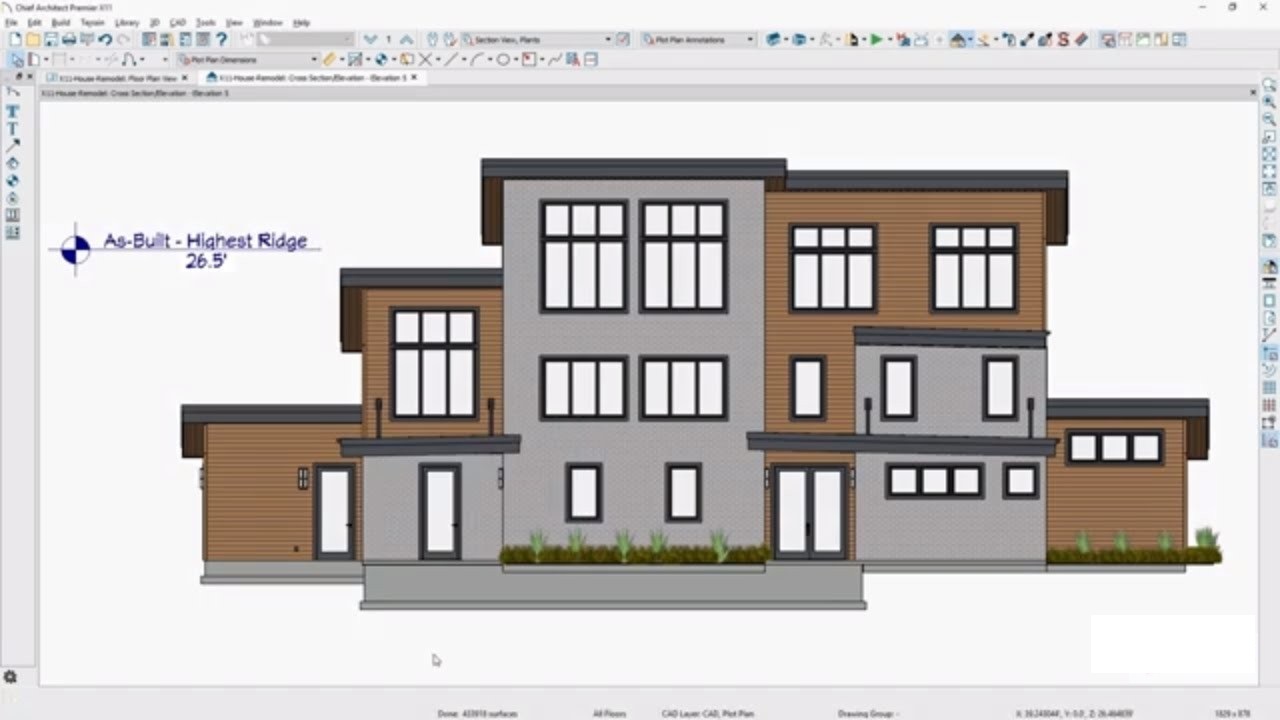Open the greyed-out dropdown next to the Help icon
The height and width of the screenshot is (720, 1280).
click(x=305, y=39)
